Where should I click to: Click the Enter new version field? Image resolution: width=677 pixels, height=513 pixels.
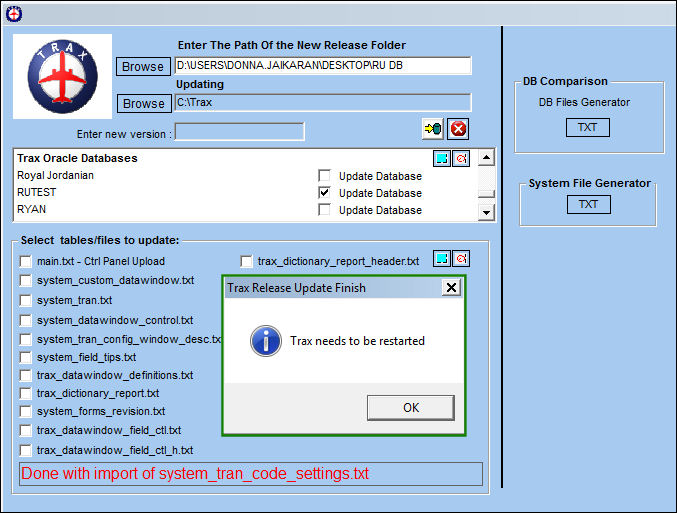click(x=240, y=132)
